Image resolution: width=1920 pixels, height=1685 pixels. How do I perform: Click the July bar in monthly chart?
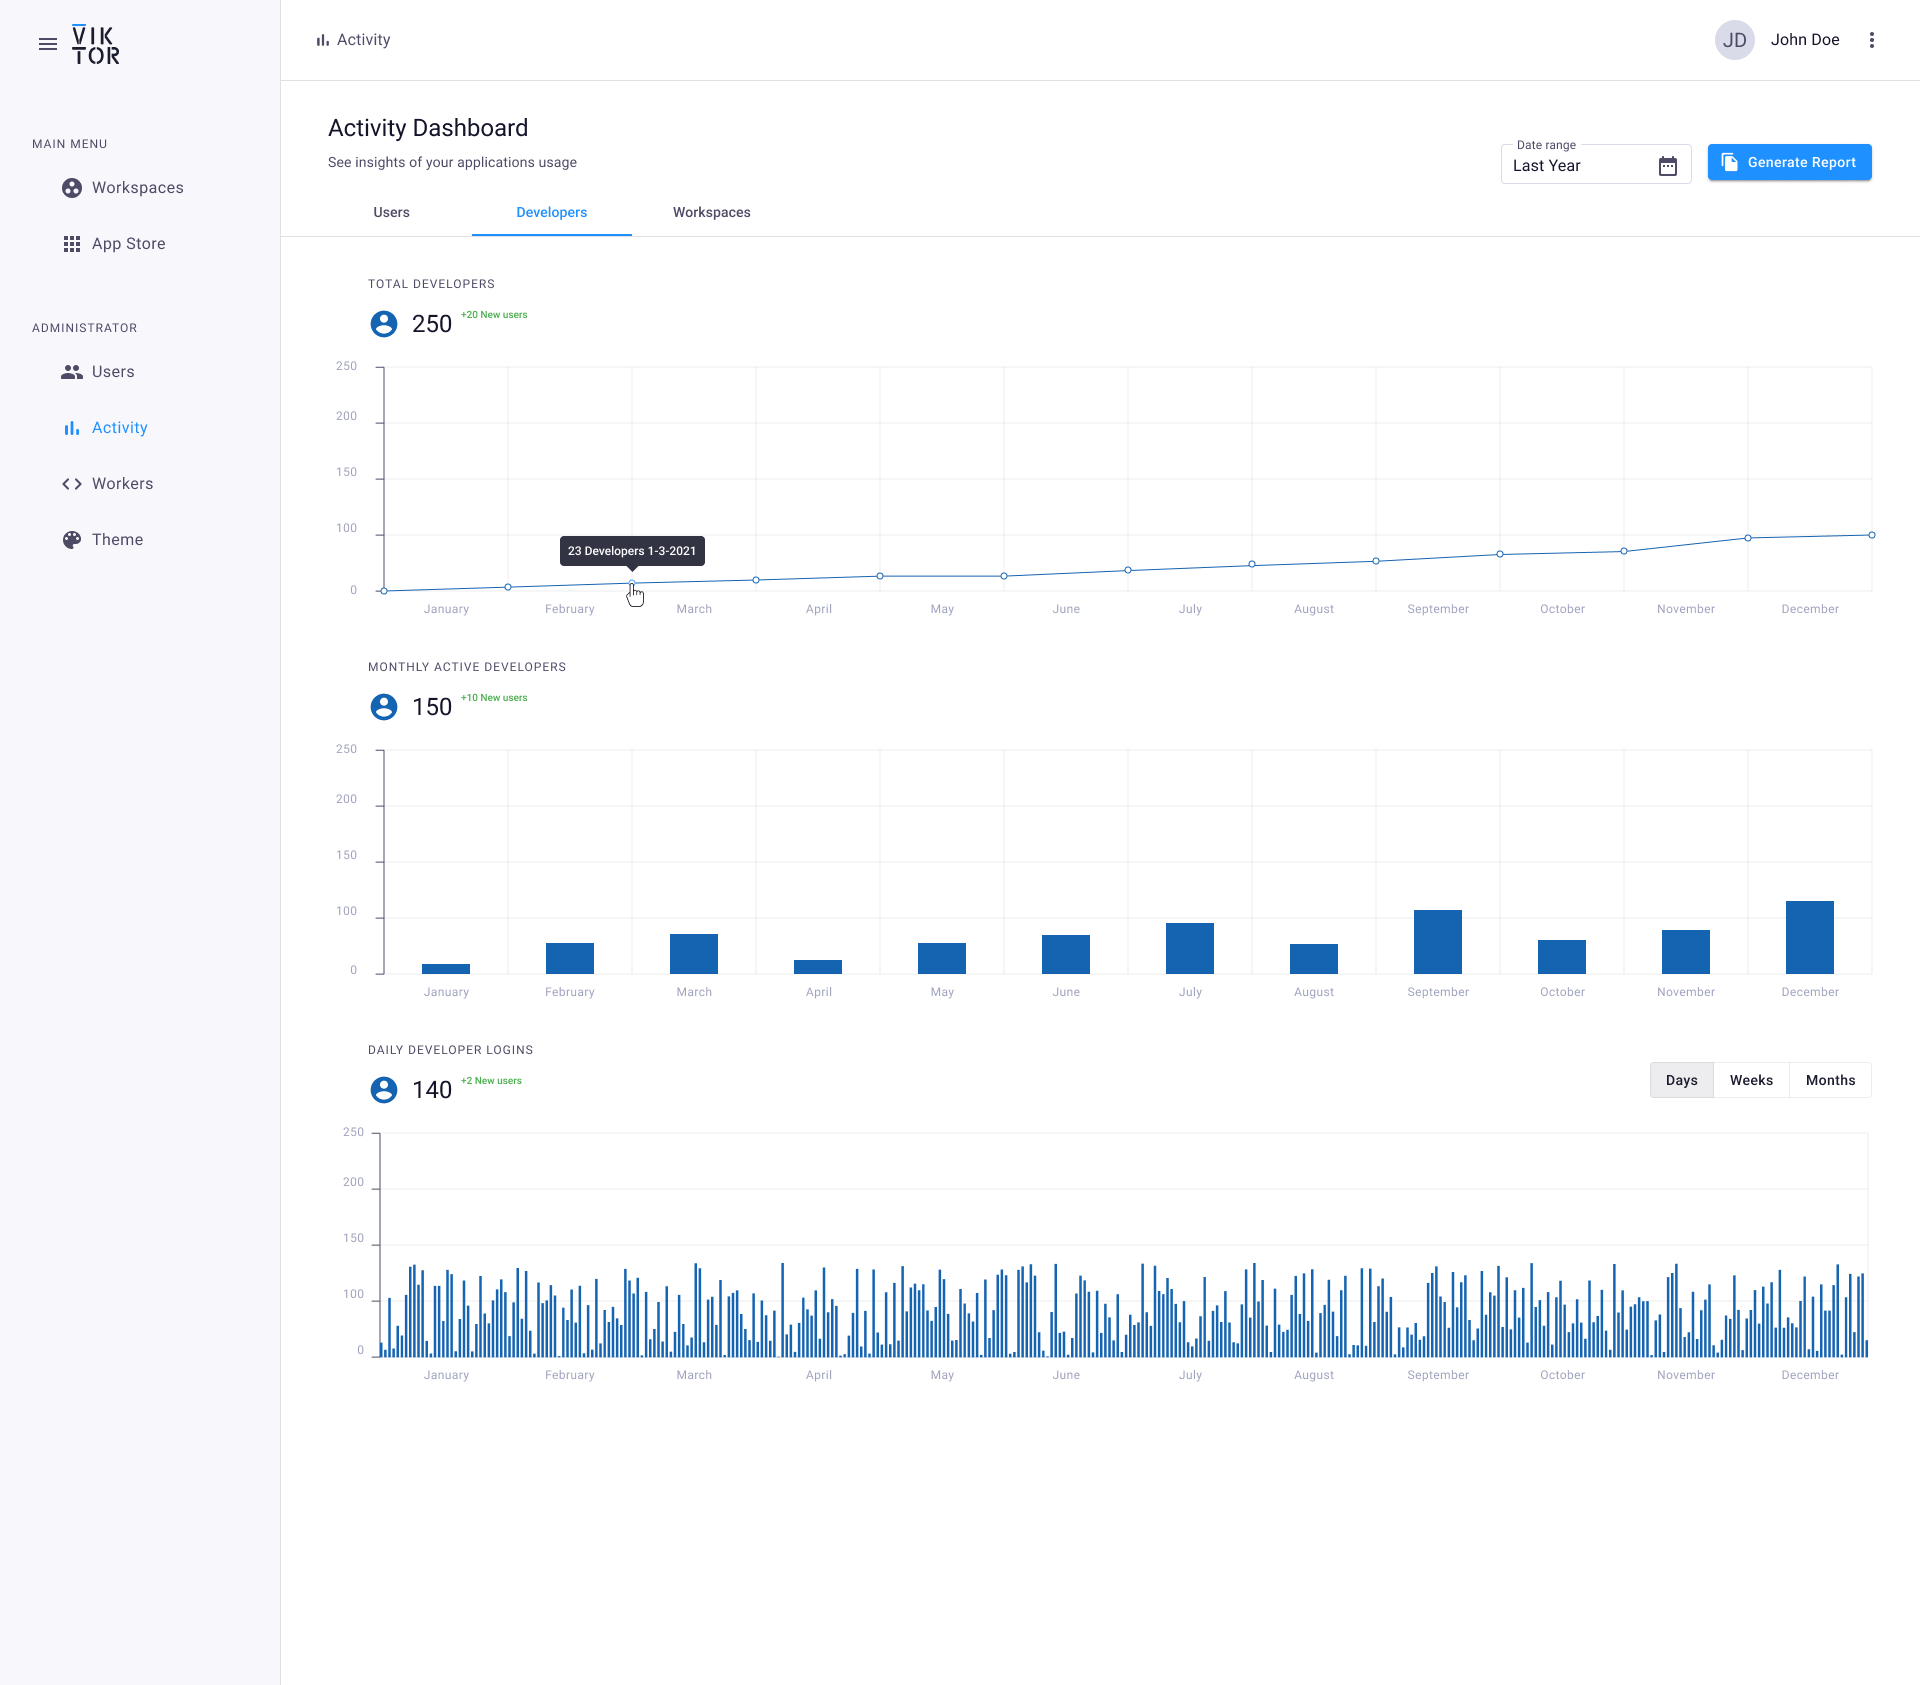[1190, 948]
